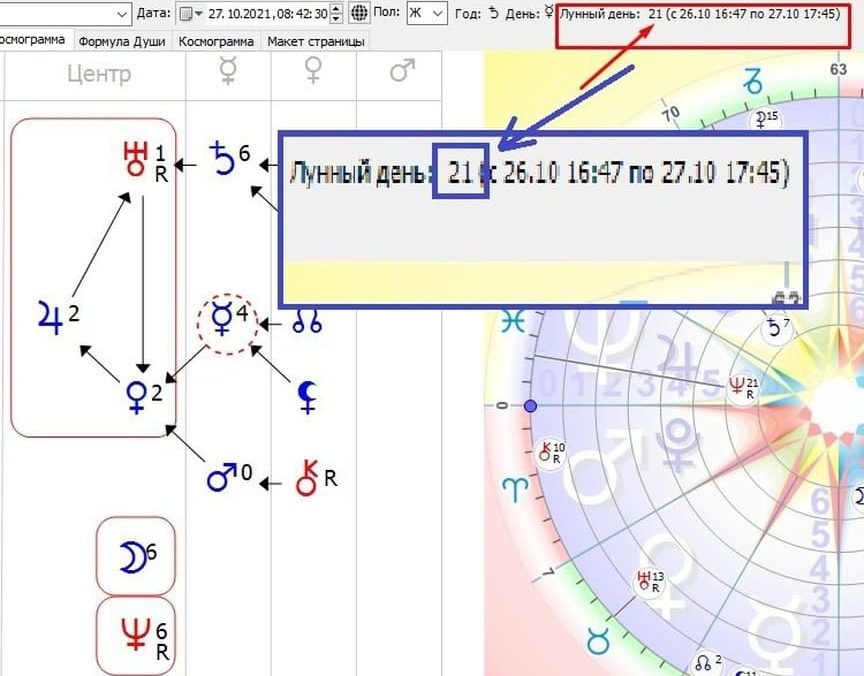
Task: Click the date and time field
Action: tap(268, 13)
